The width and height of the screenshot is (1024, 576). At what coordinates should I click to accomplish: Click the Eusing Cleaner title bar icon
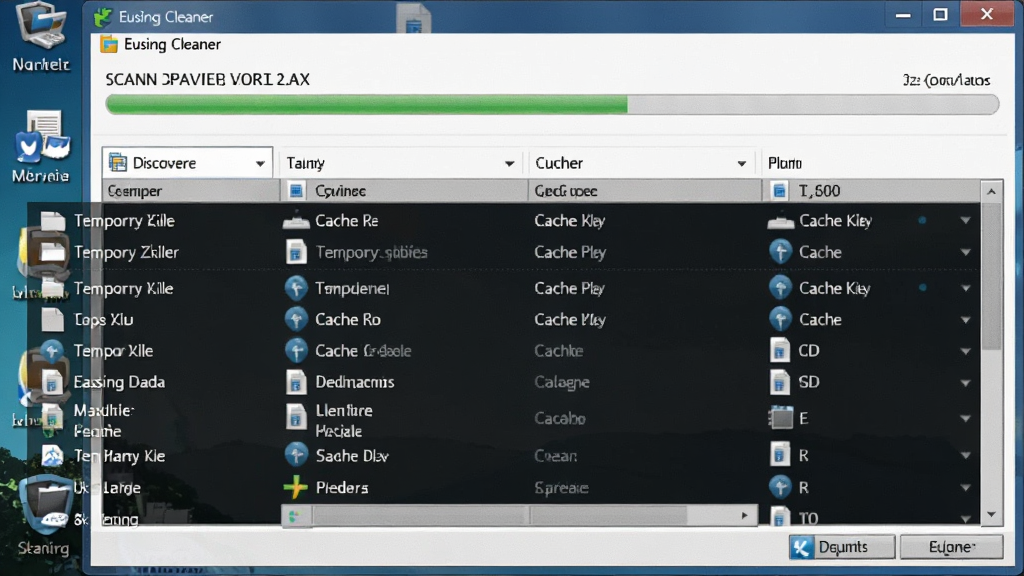coord(103,16)
